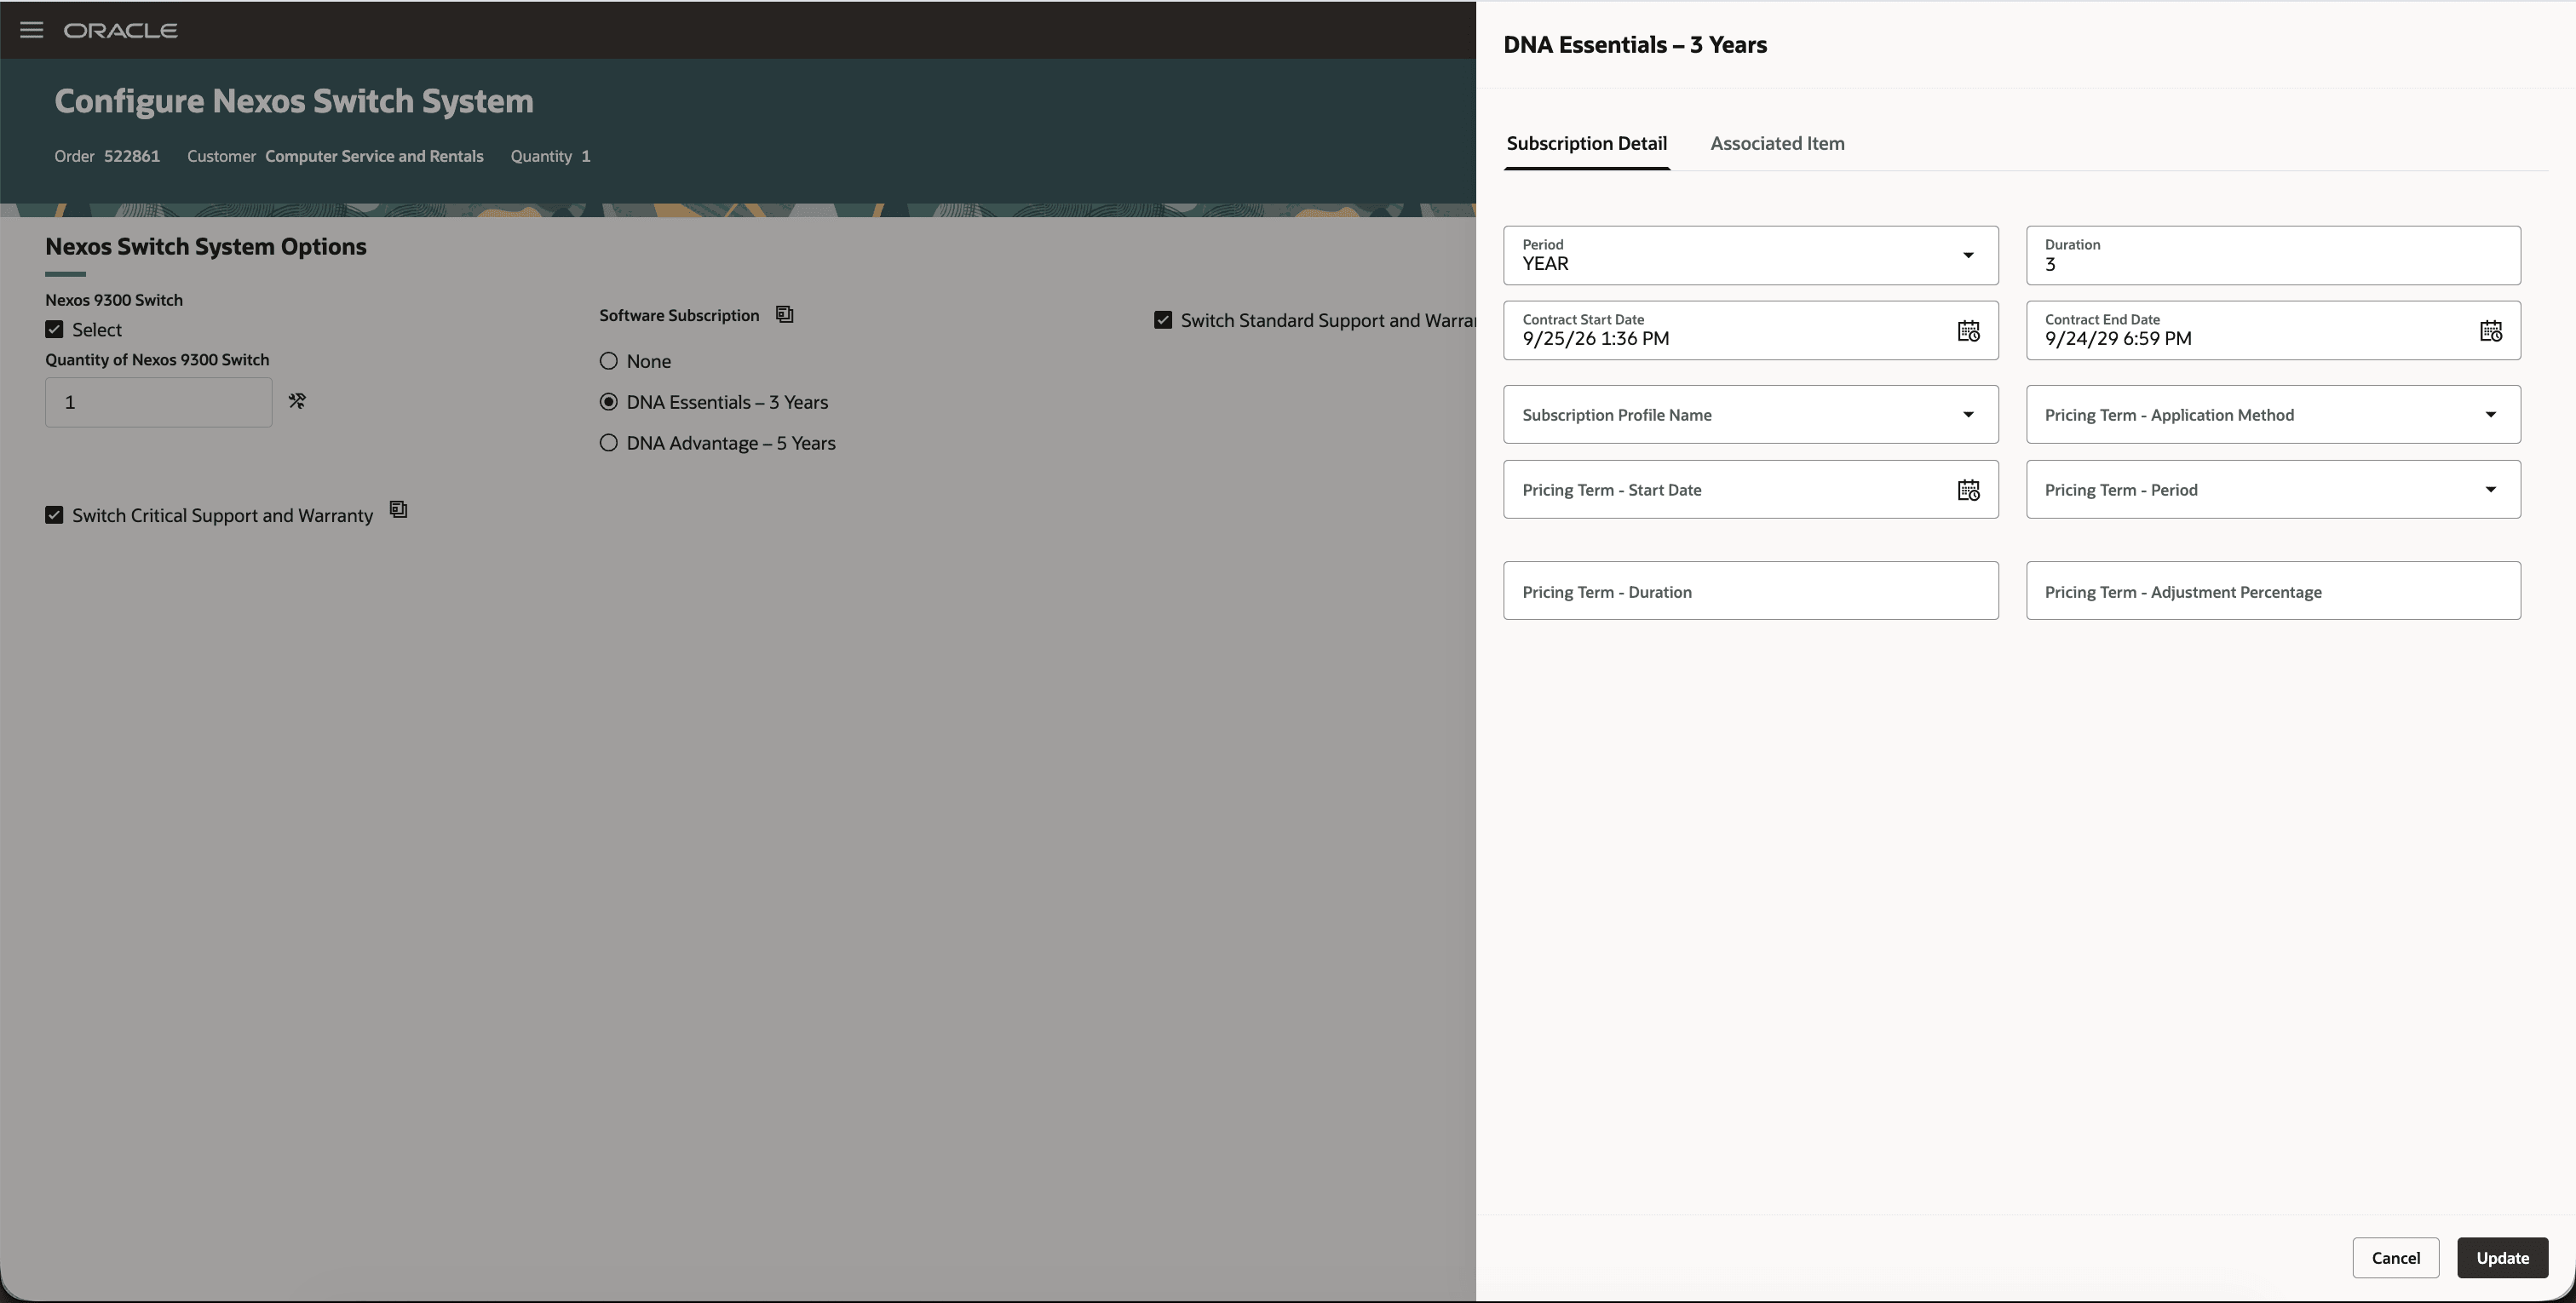Click the Update button
The width and height of the screenshot is (2576, 1303).
click(x=2502, y=1258)
